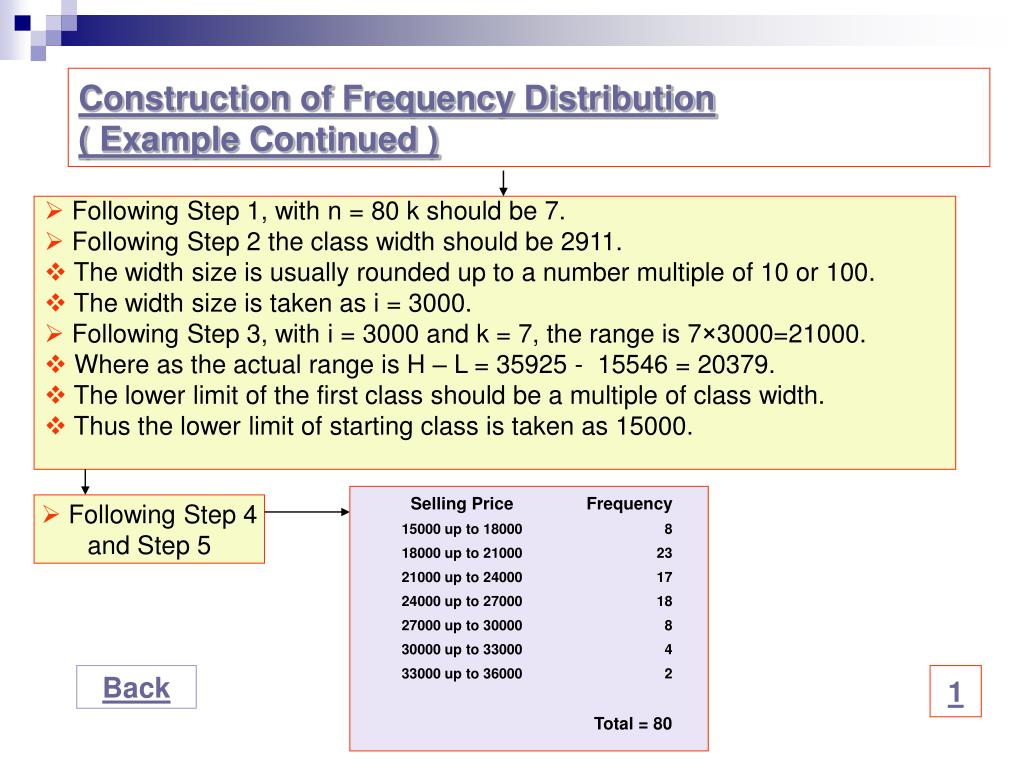Screen dimensions: 1024x768
Task: Click the frequency 8 for 15000 up to 18000
Action: [x=668, y=529]
